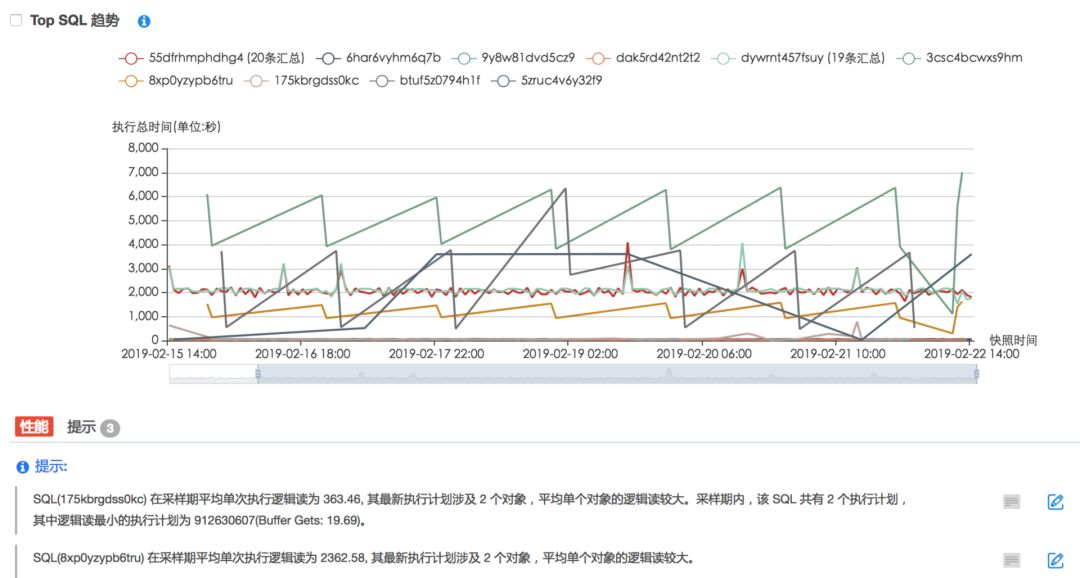Toggle legend series dak5rd42nt2t2

point(643,58)
